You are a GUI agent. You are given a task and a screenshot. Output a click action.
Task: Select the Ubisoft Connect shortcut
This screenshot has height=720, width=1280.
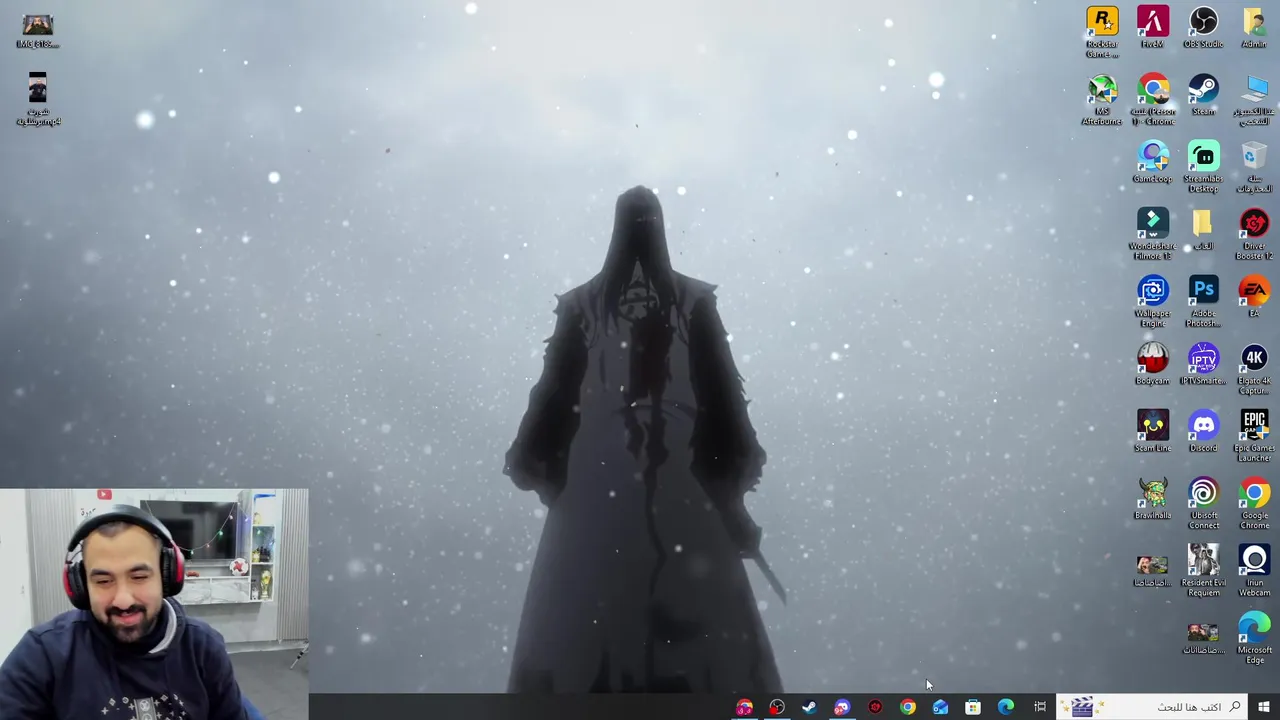tap(1203, 503)
